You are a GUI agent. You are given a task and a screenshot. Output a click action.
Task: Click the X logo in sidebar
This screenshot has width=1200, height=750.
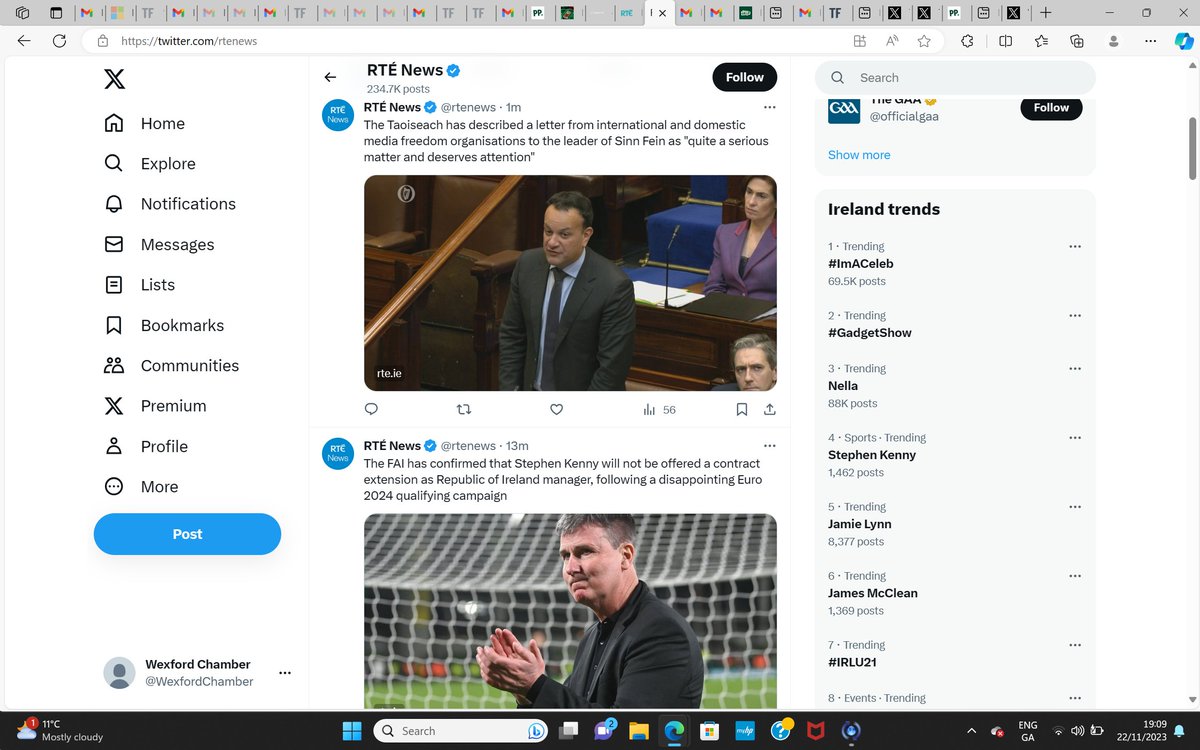point(114,78)
